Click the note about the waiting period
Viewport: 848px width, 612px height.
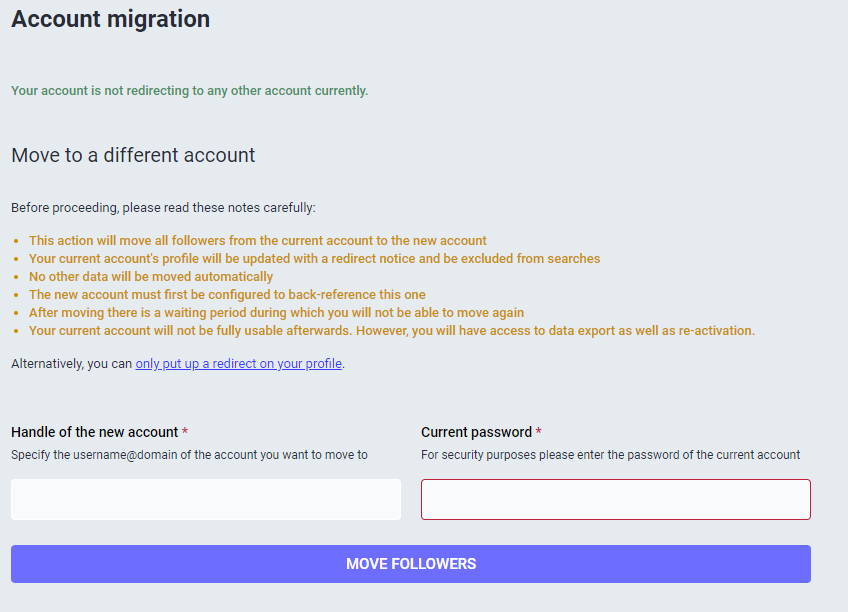click(x=276, y=312)
